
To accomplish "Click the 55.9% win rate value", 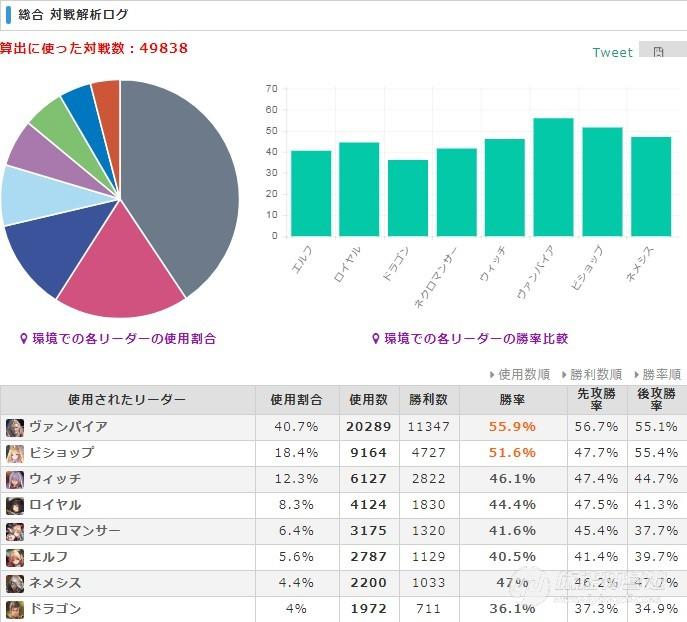I will 512,427.
